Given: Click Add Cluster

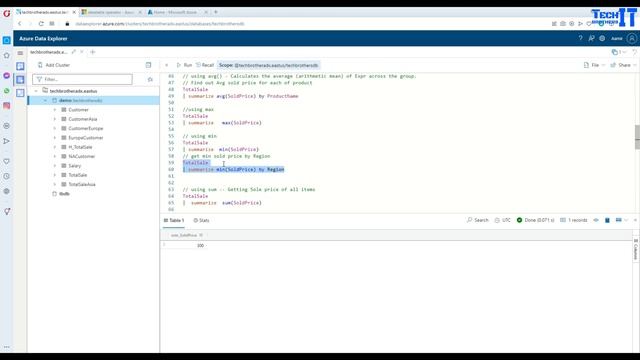Looking at the screenshot, I should pyautogui.click(x=53, y=65).
